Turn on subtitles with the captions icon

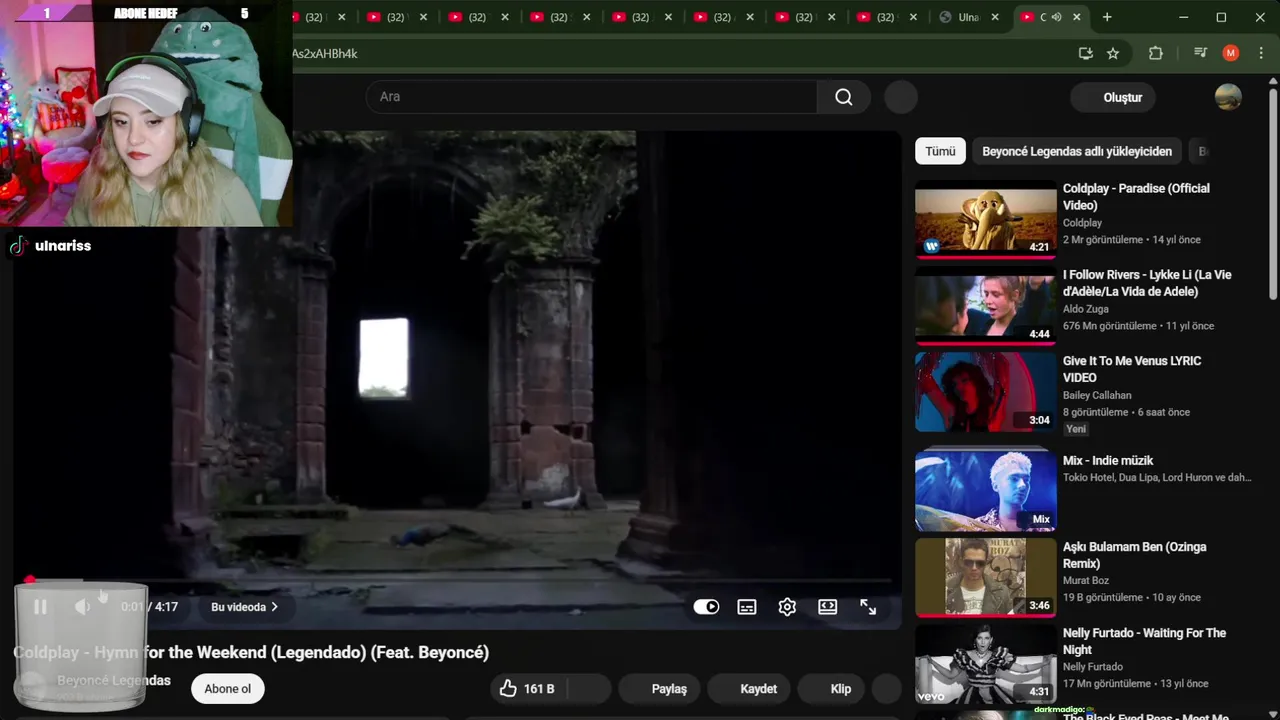(x=747, y=607)
